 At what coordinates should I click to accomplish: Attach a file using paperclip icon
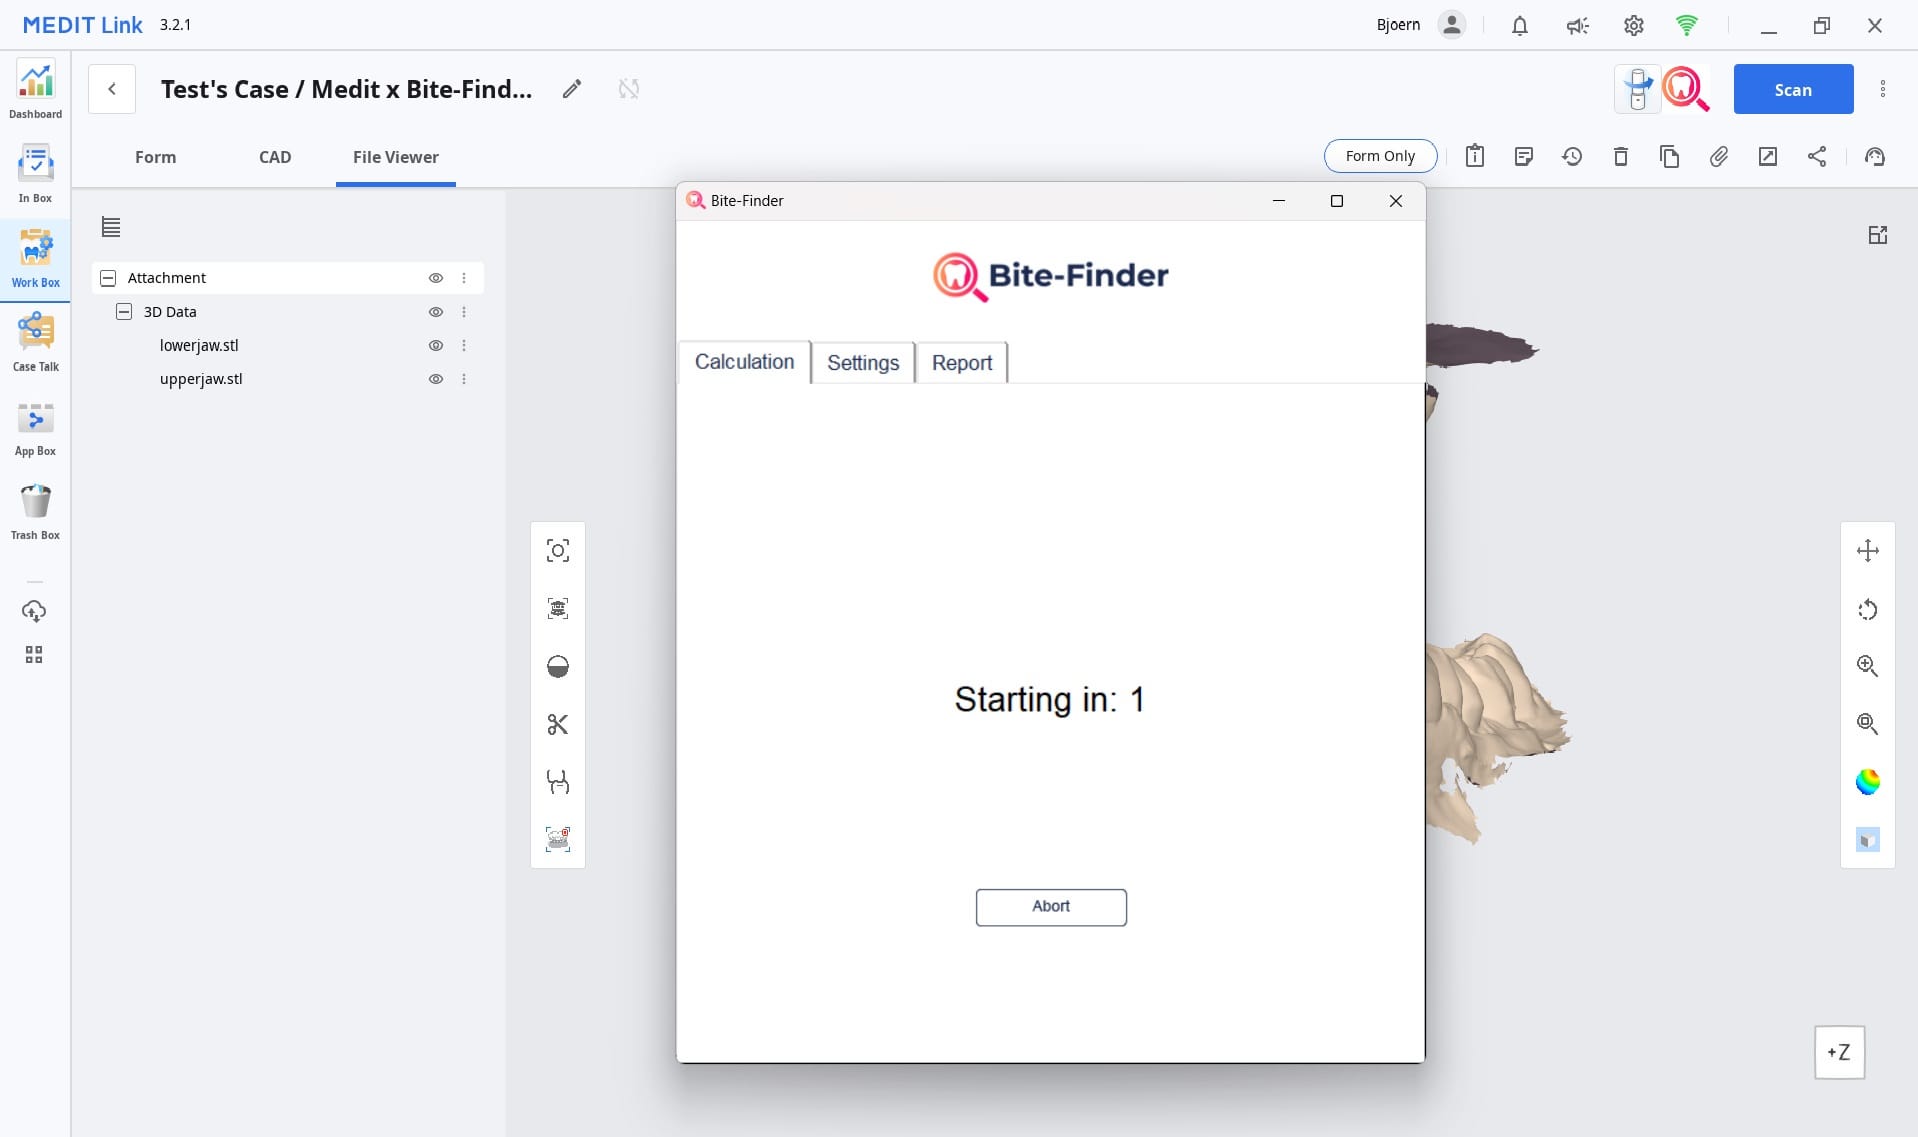(x=1719, y=156)
